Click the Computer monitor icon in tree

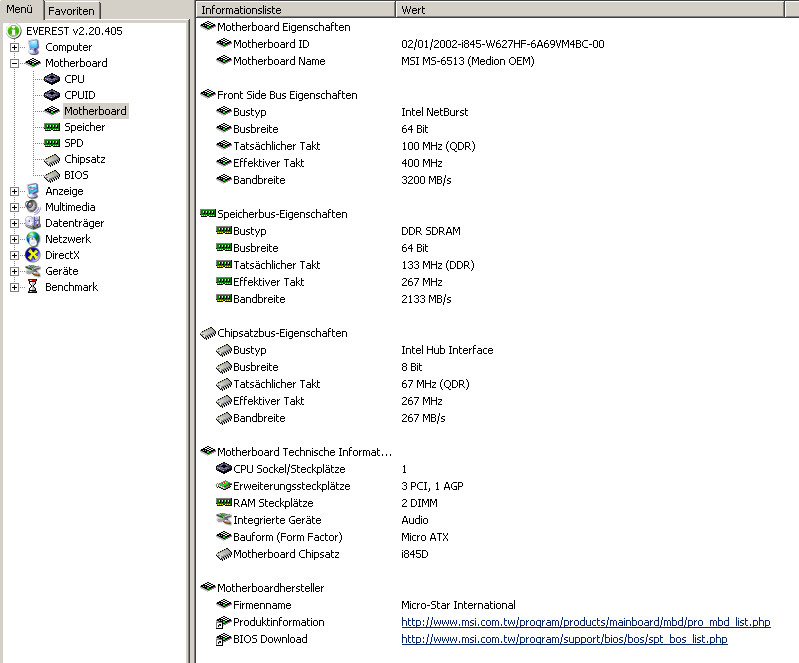click(x=34, y=47)
